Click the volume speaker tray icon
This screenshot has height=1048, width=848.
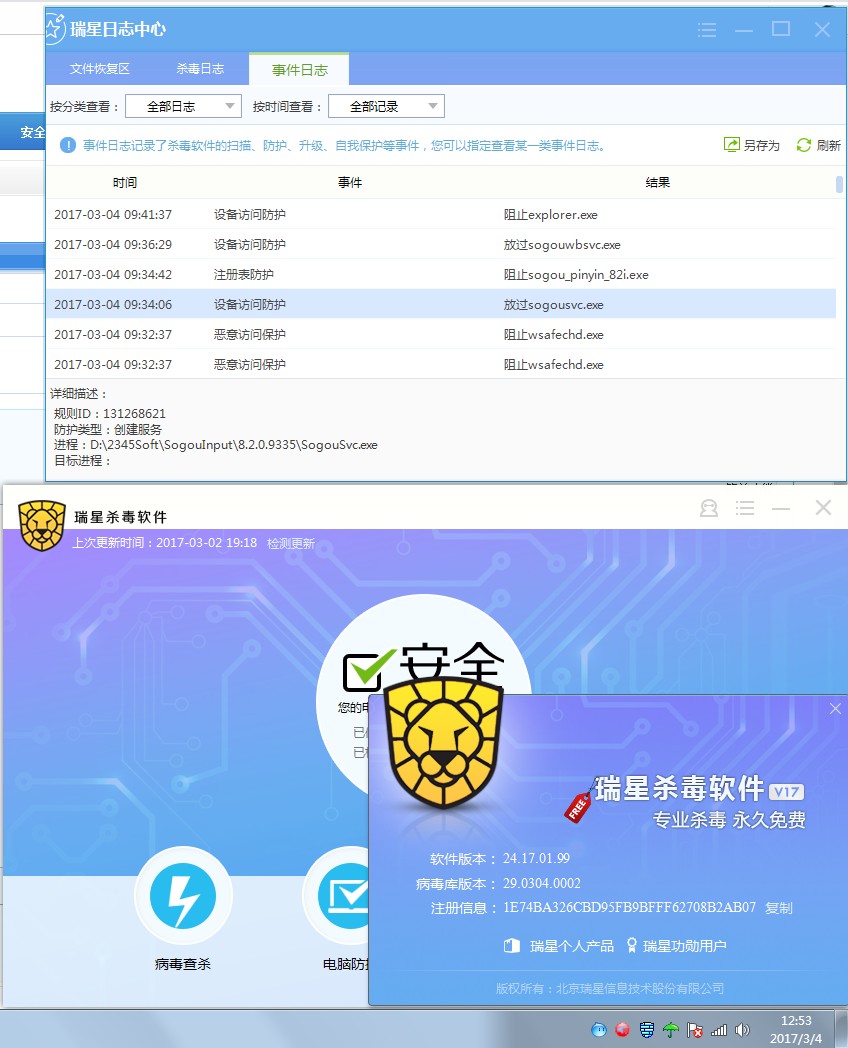pos(742,1029)
